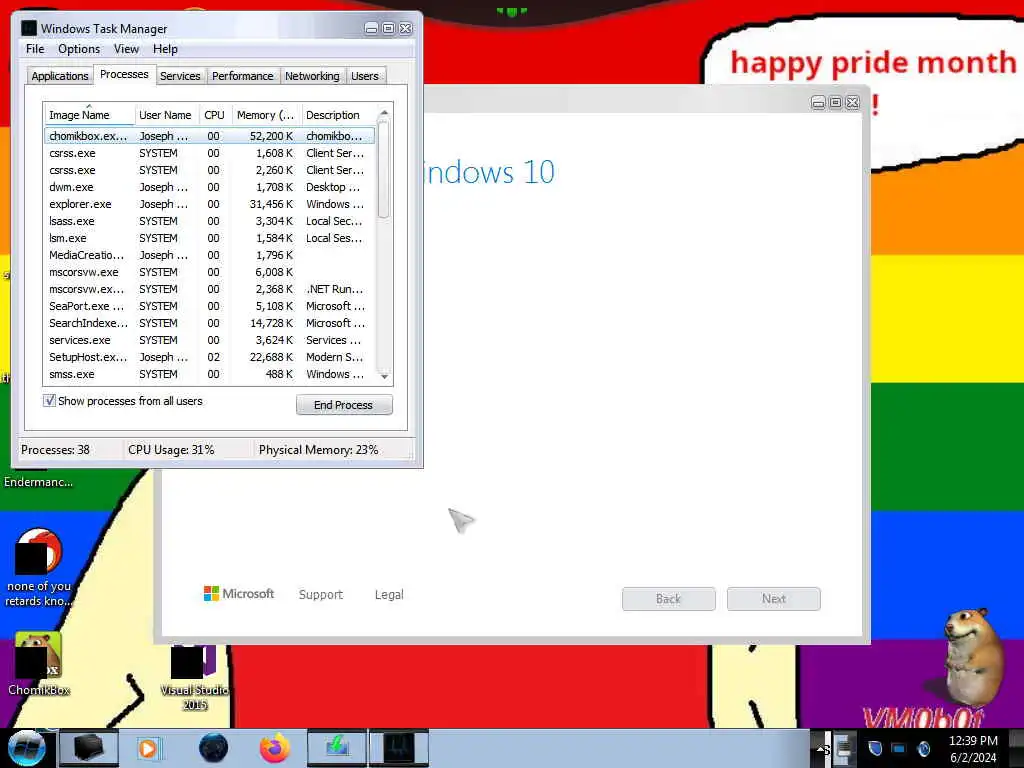Screen dimensions: 1024x768
Task: Select the csrss.exe row with 2,260 K
Action: (x=210, y=170)
